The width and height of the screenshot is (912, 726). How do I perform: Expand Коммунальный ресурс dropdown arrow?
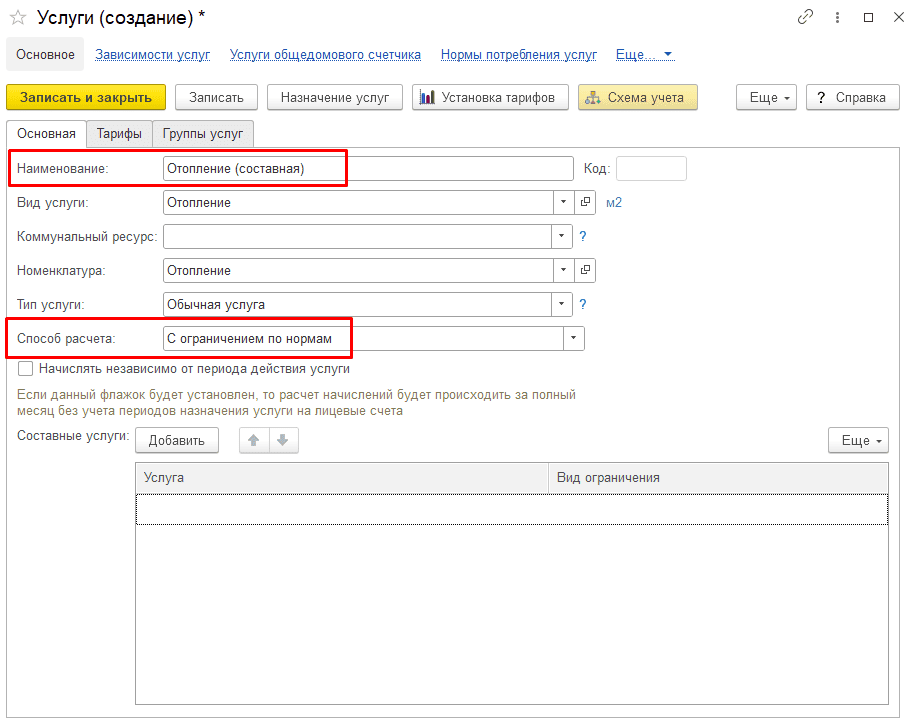(x=561, y=236)
